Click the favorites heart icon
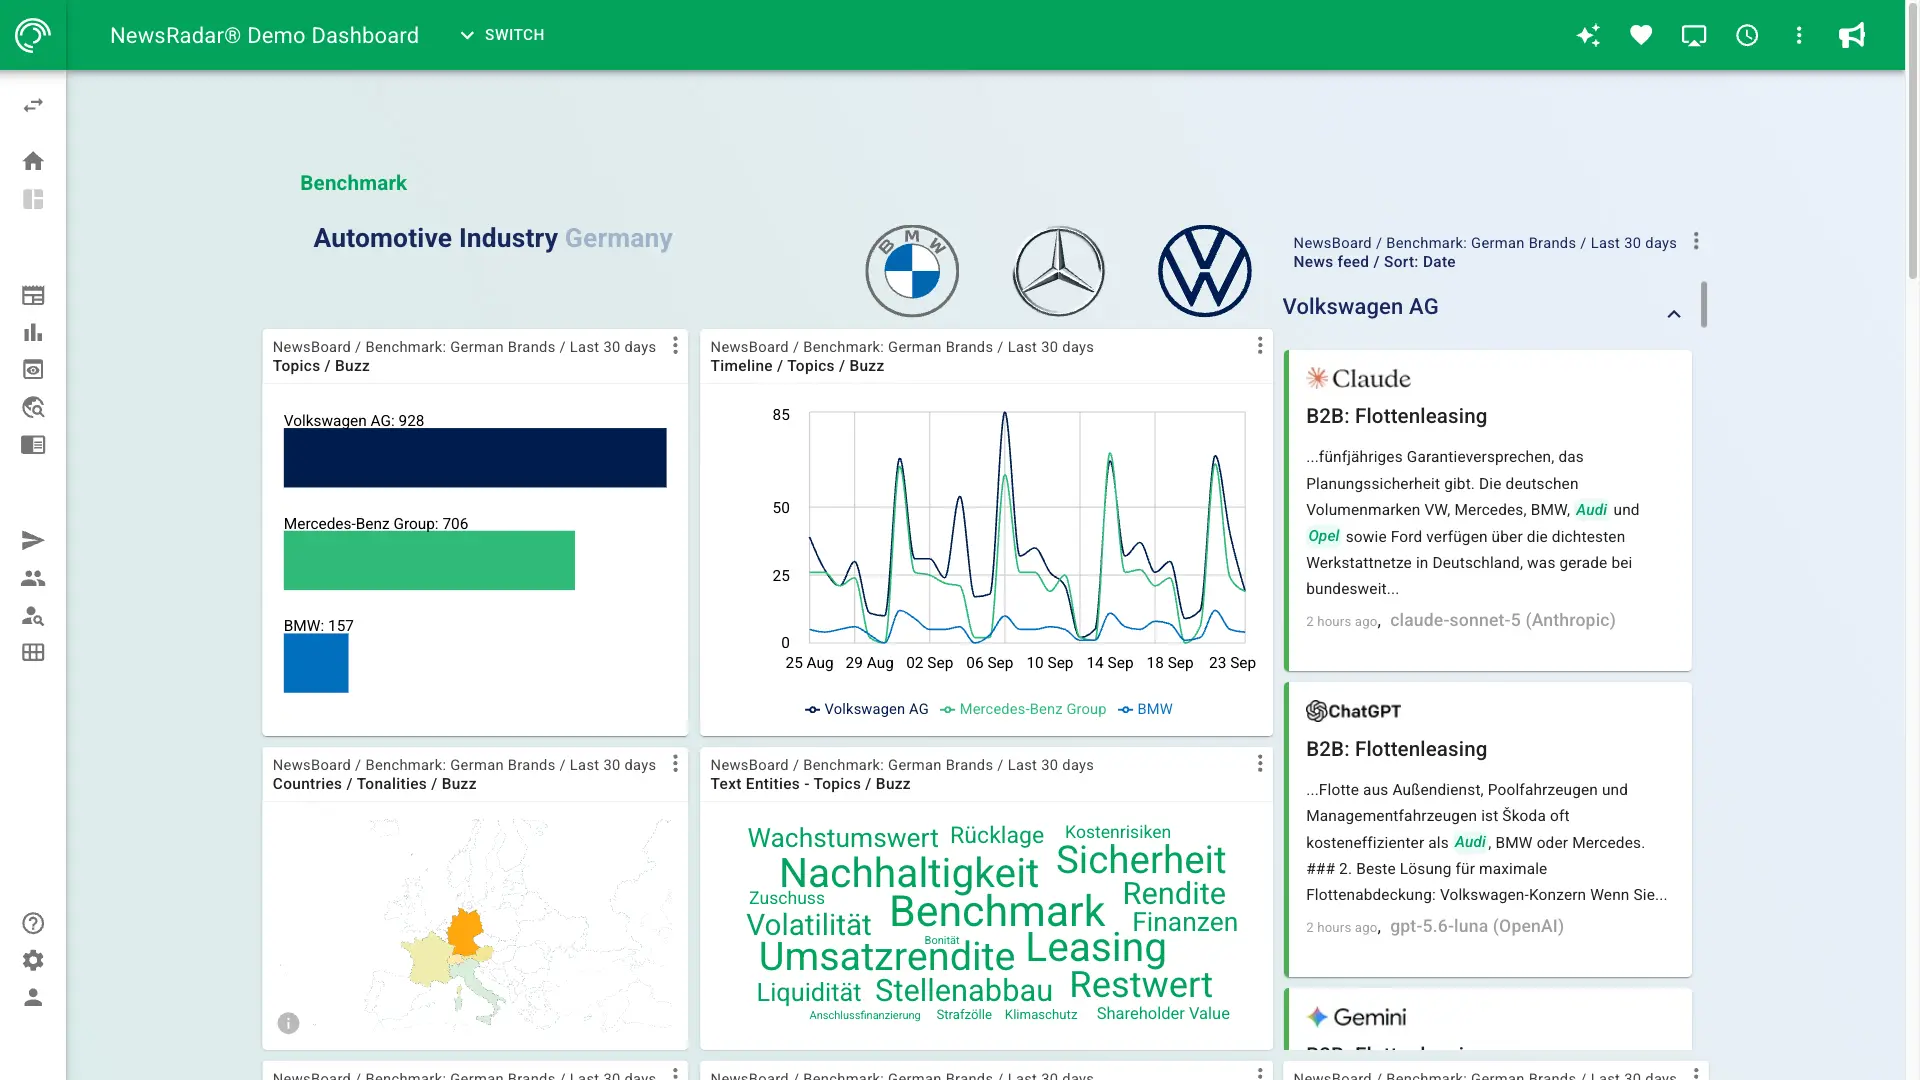Screen dimensions: 1920x1080 [x=1641, y=35]
